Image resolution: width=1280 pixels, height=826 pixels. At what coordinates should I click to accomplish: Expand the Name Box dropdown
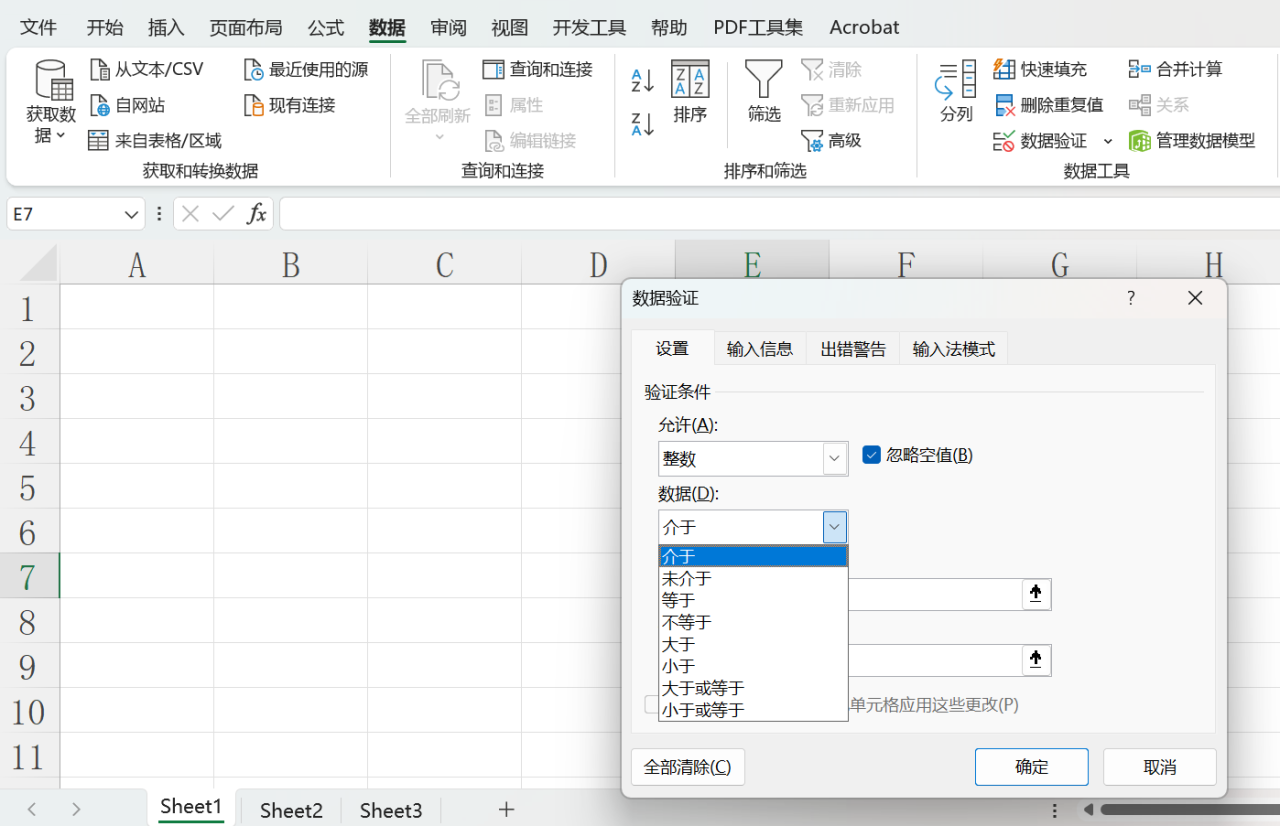132,214
